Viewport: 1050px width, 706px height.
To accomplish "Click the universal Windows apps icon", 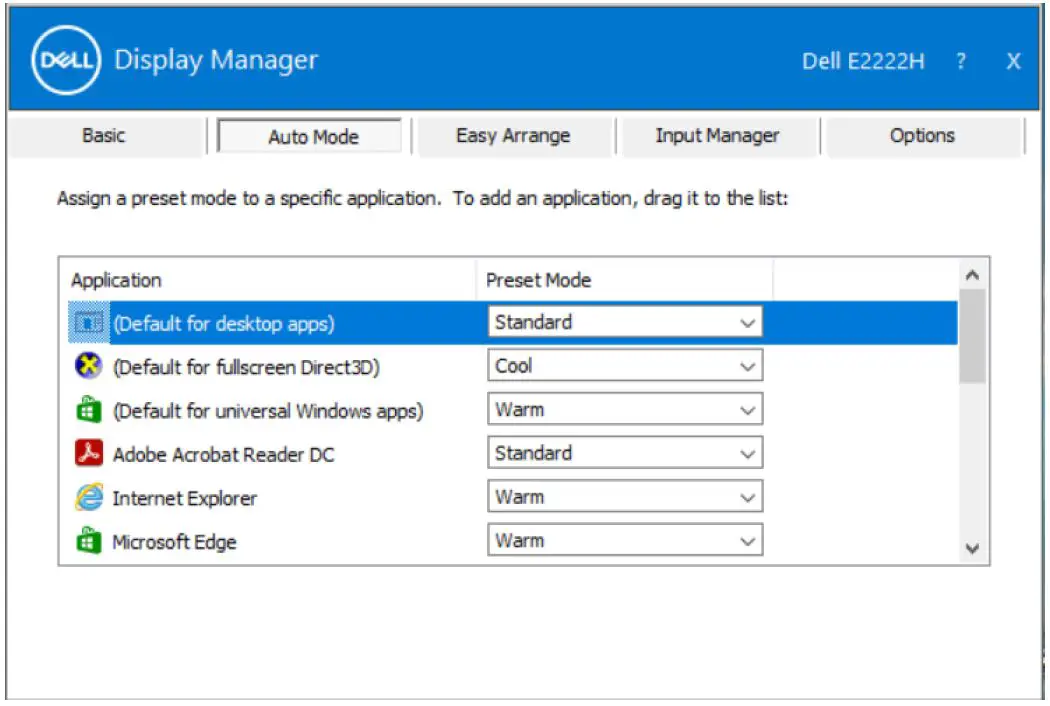I will tap(90, 409).
